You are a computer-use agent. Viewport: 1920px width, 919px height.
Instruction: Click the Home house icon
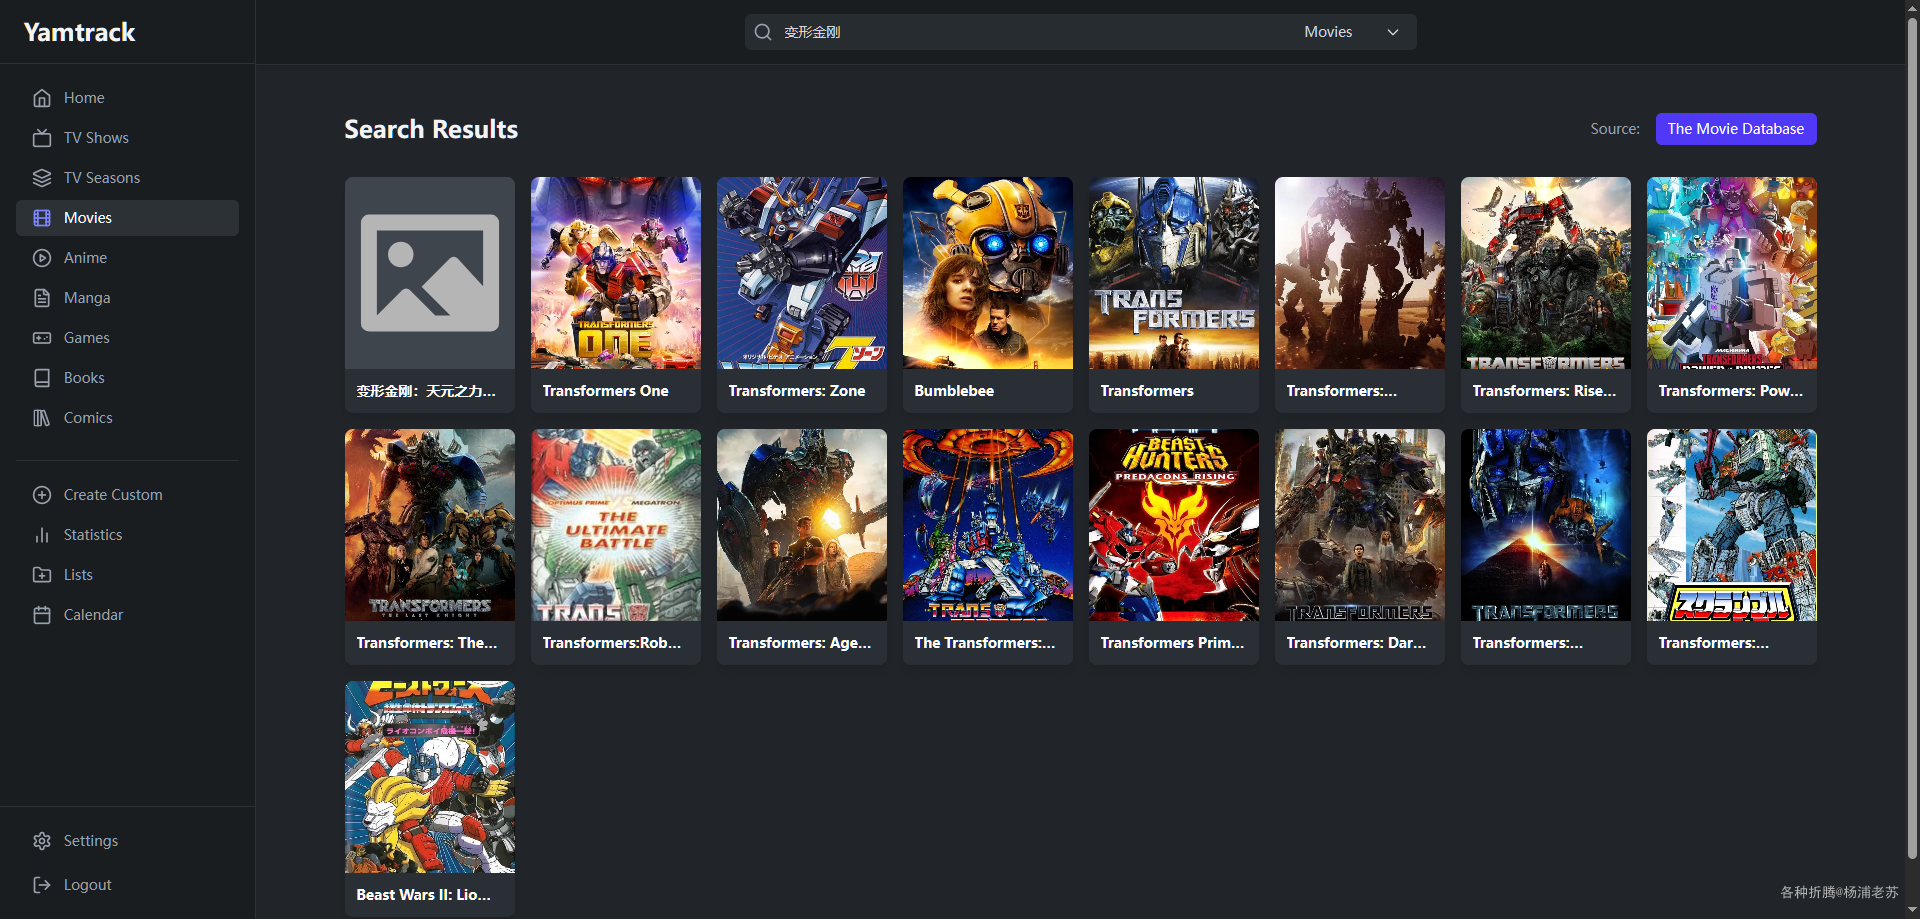coord(42,98)
